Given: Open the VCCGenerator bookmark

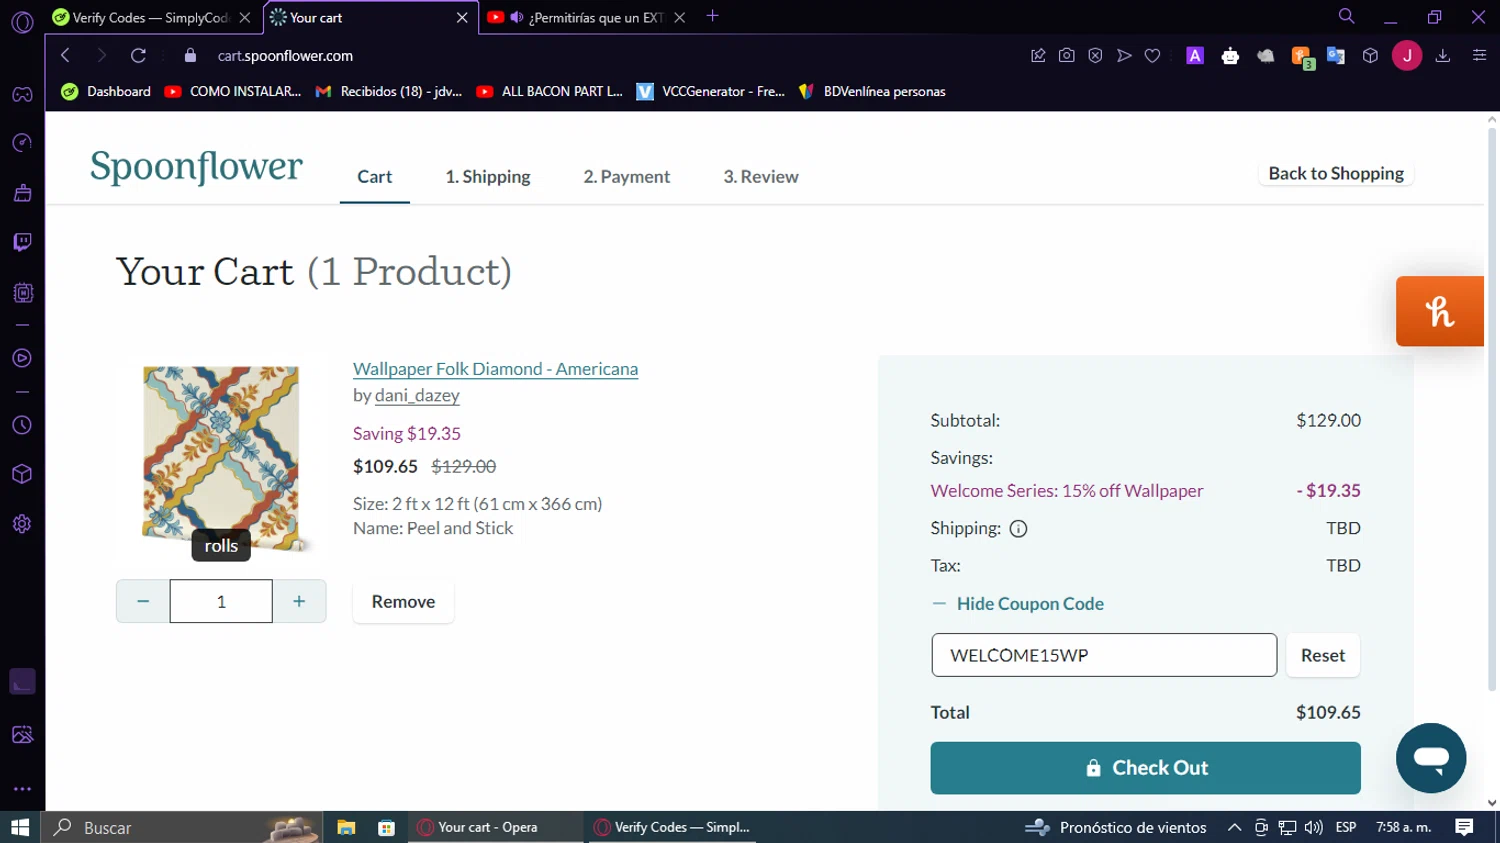Looking at the screenshot, I should [711, 91].
